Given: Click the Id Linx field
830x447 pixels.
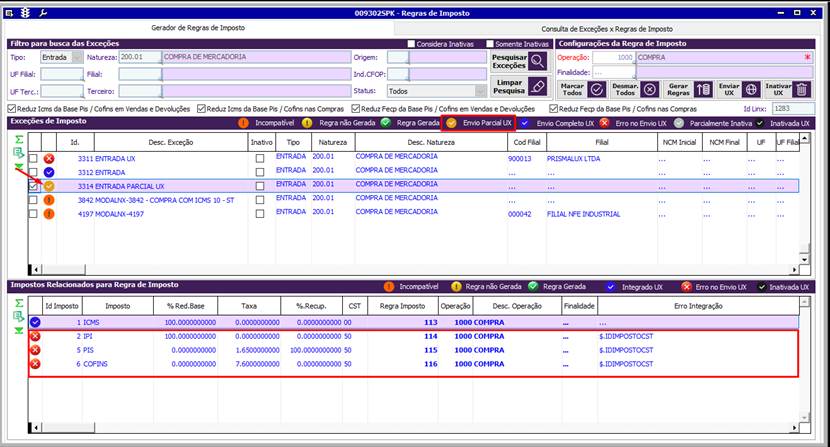Looking at the screenshot, I should point(793,109).
